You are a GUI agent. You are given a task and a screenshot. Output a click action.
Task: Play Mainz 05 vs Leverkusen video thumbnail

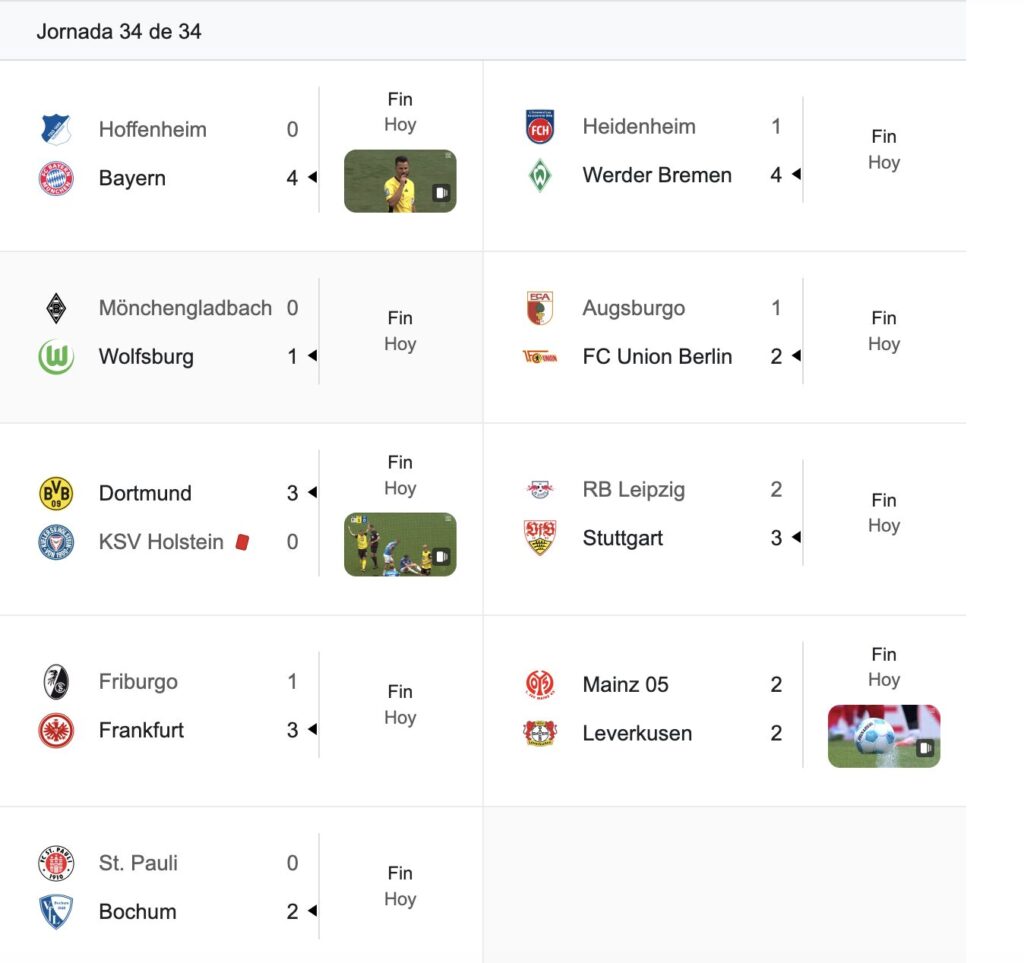click(884, 736)
